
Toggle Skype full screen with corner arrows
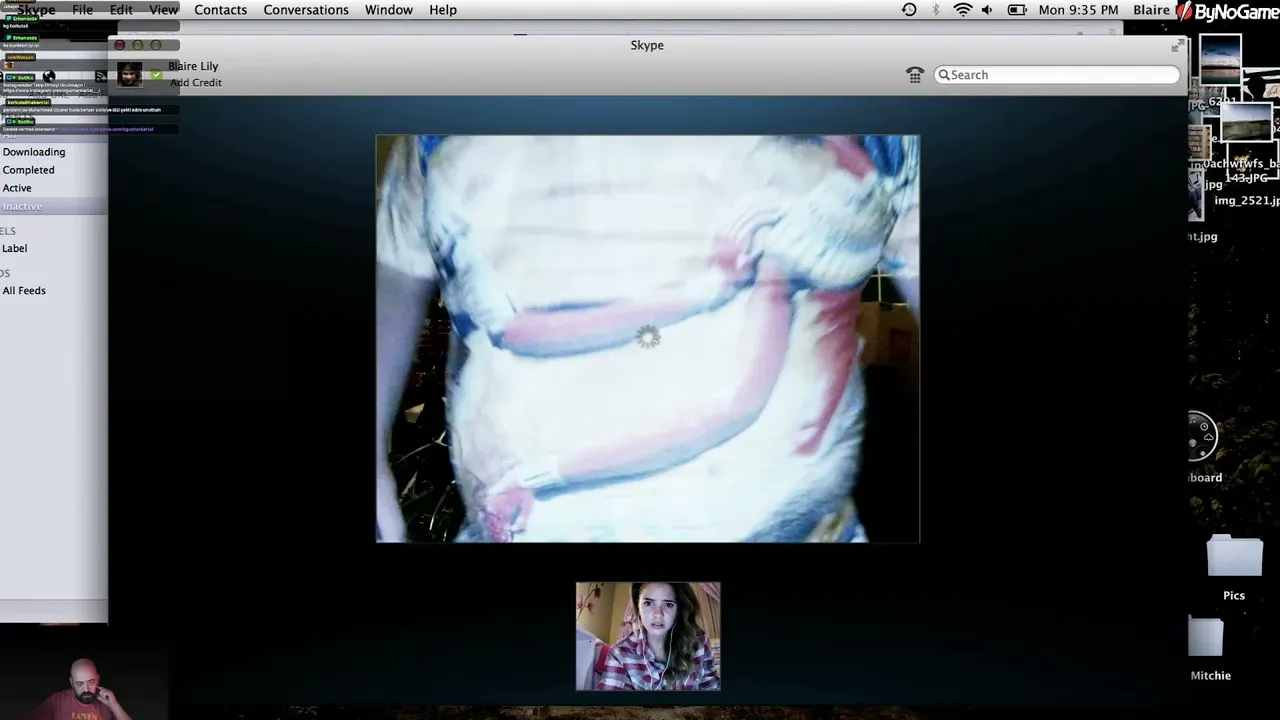click(x=1176, y=46)
